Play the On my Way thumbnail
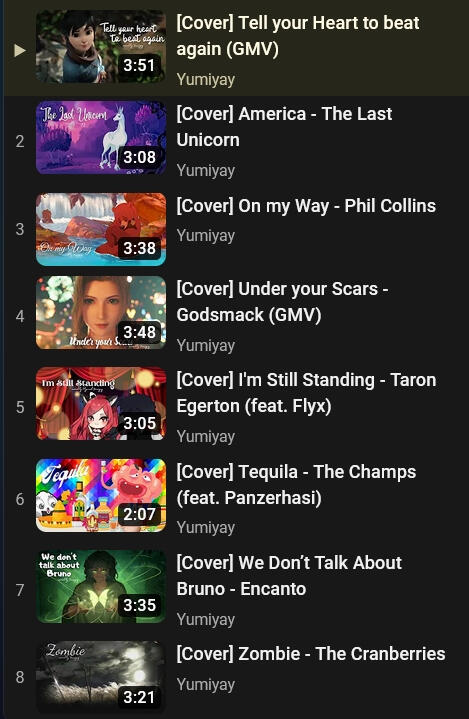The width and height of the screenshot is (469, 719). [x=101, y=229]
